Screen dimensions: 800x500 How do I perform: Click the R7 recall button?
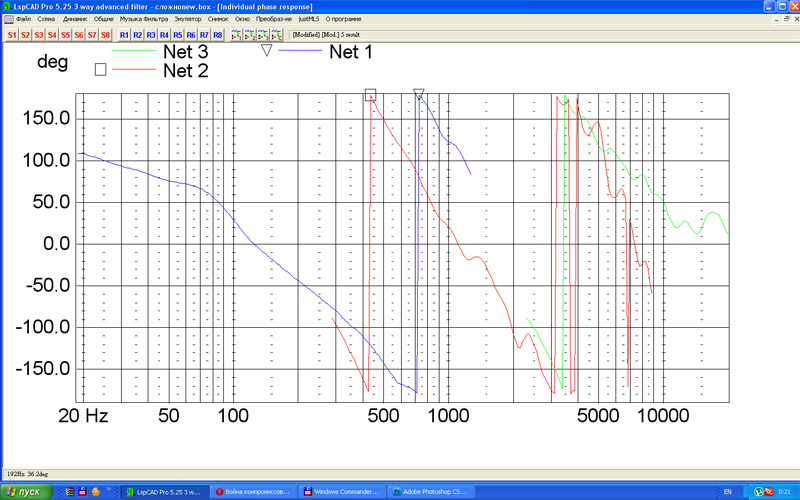click(204, 35)
